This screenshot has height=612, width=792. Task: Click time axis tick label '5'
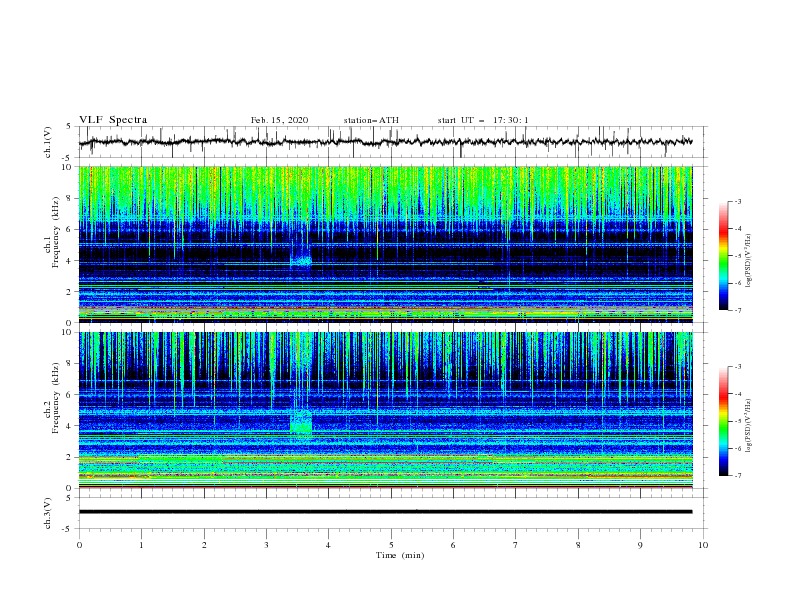pos(391,545)
